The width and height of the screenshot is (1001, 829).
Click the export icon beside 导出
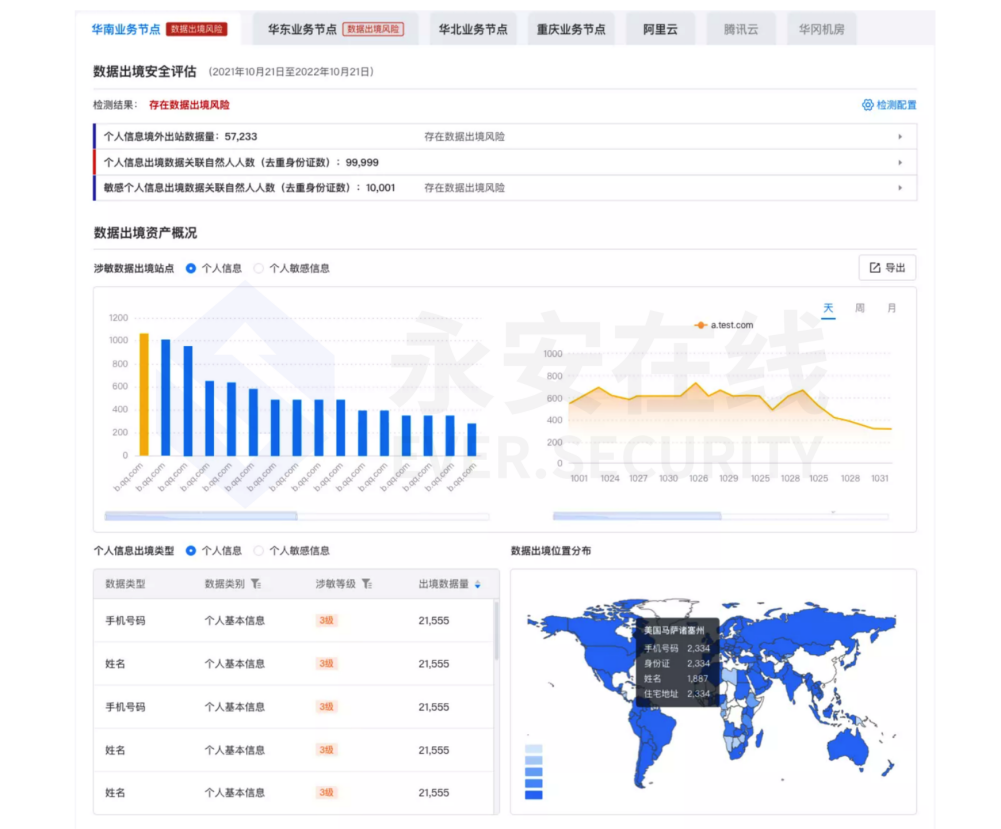[875, 268]
